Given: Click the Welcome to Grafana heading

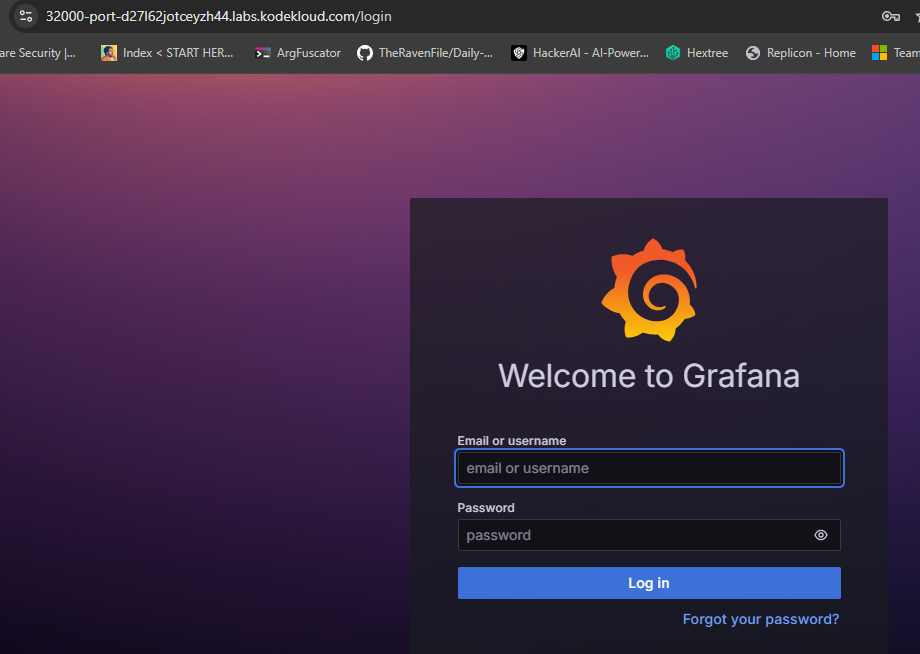Looking at the screenshot, I should click(648, 376).
